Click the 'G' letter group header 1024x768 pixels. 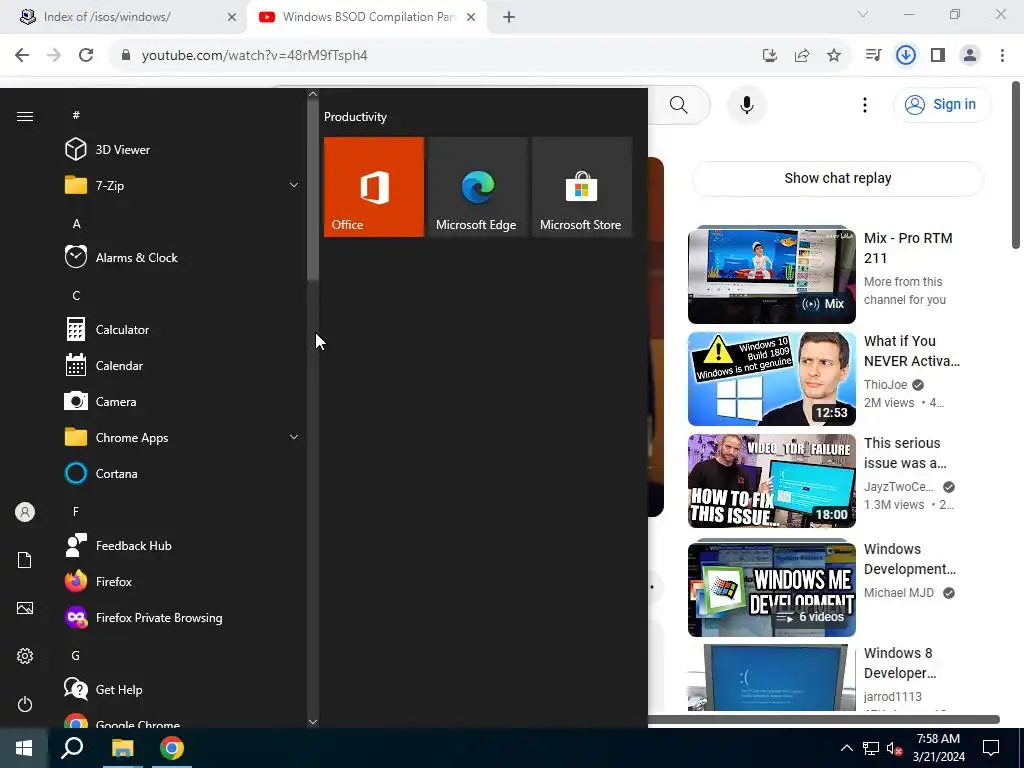coord(76,655)
